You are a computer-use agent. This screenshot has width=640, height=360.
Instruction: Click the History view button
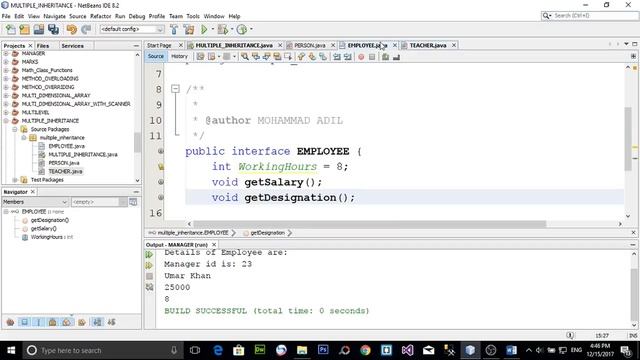(179, 56)
